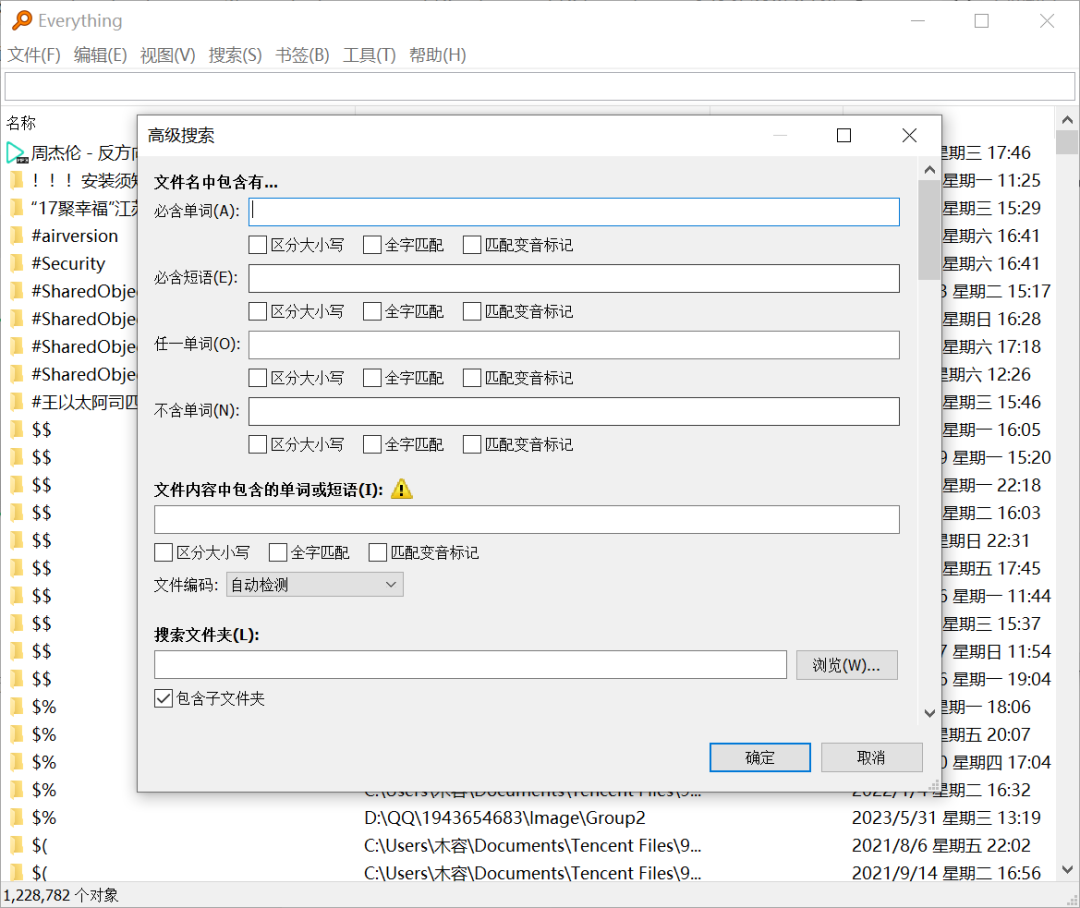Enable 区分大小写 under 必含单词
1080x908 pixels.
click(x=258, y=245)
